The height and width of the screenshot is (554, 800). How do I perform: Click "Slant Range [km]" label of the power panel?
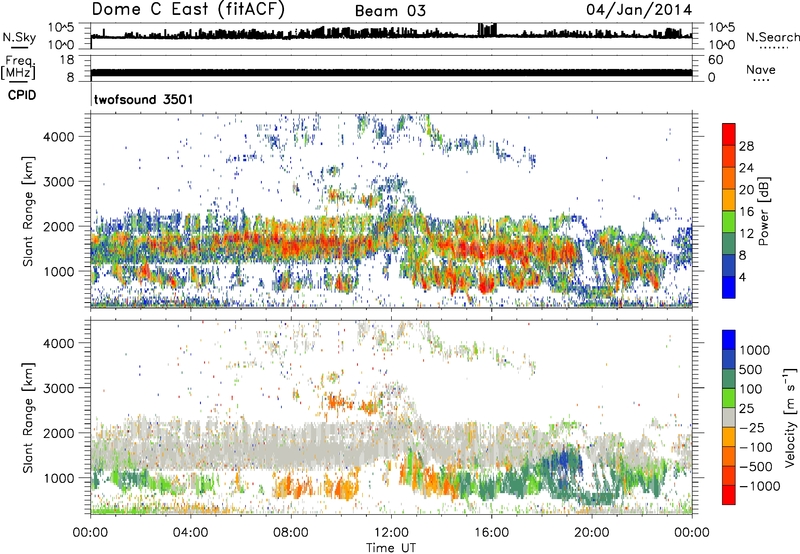click(28, 211)
